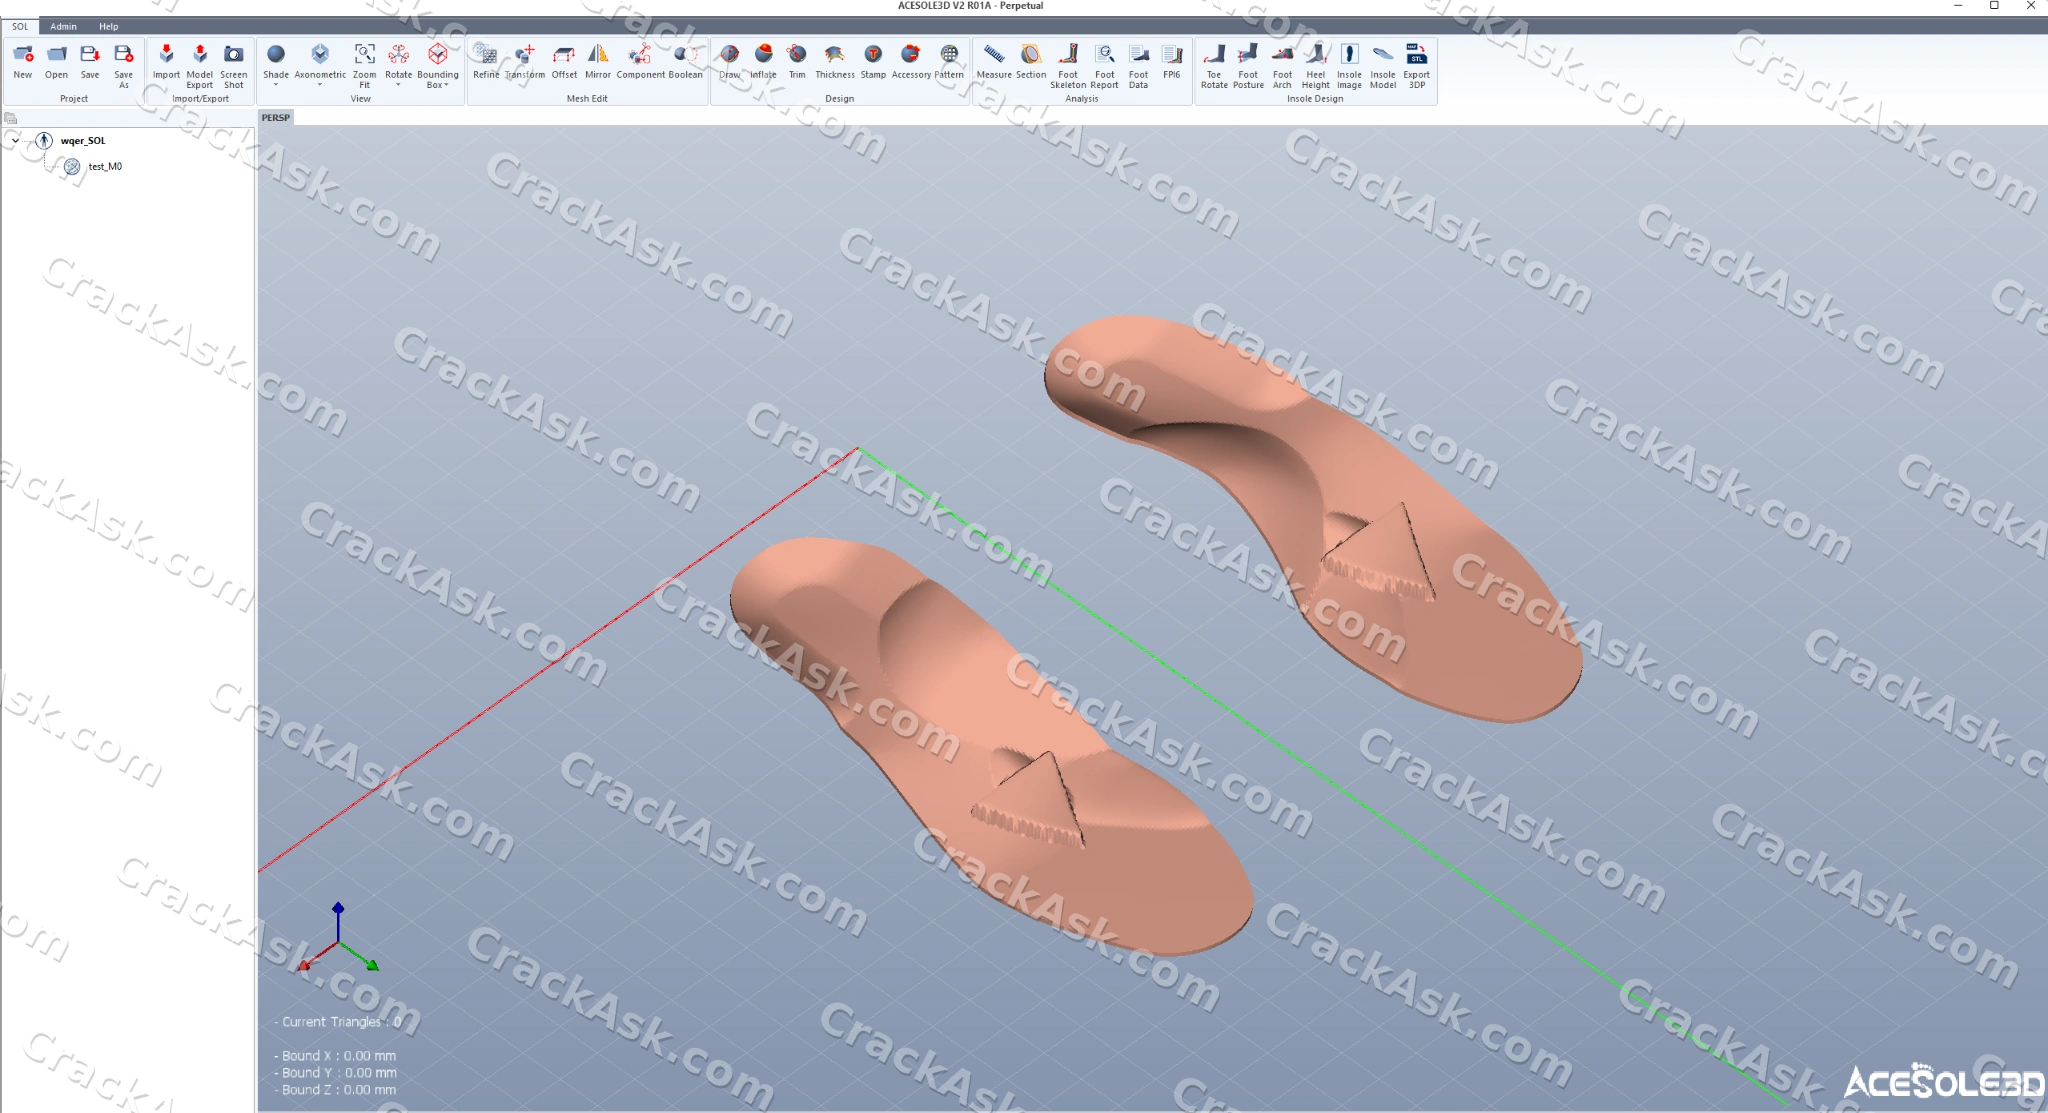
Task: Create a New project
Action: click(x=23, y=61)
